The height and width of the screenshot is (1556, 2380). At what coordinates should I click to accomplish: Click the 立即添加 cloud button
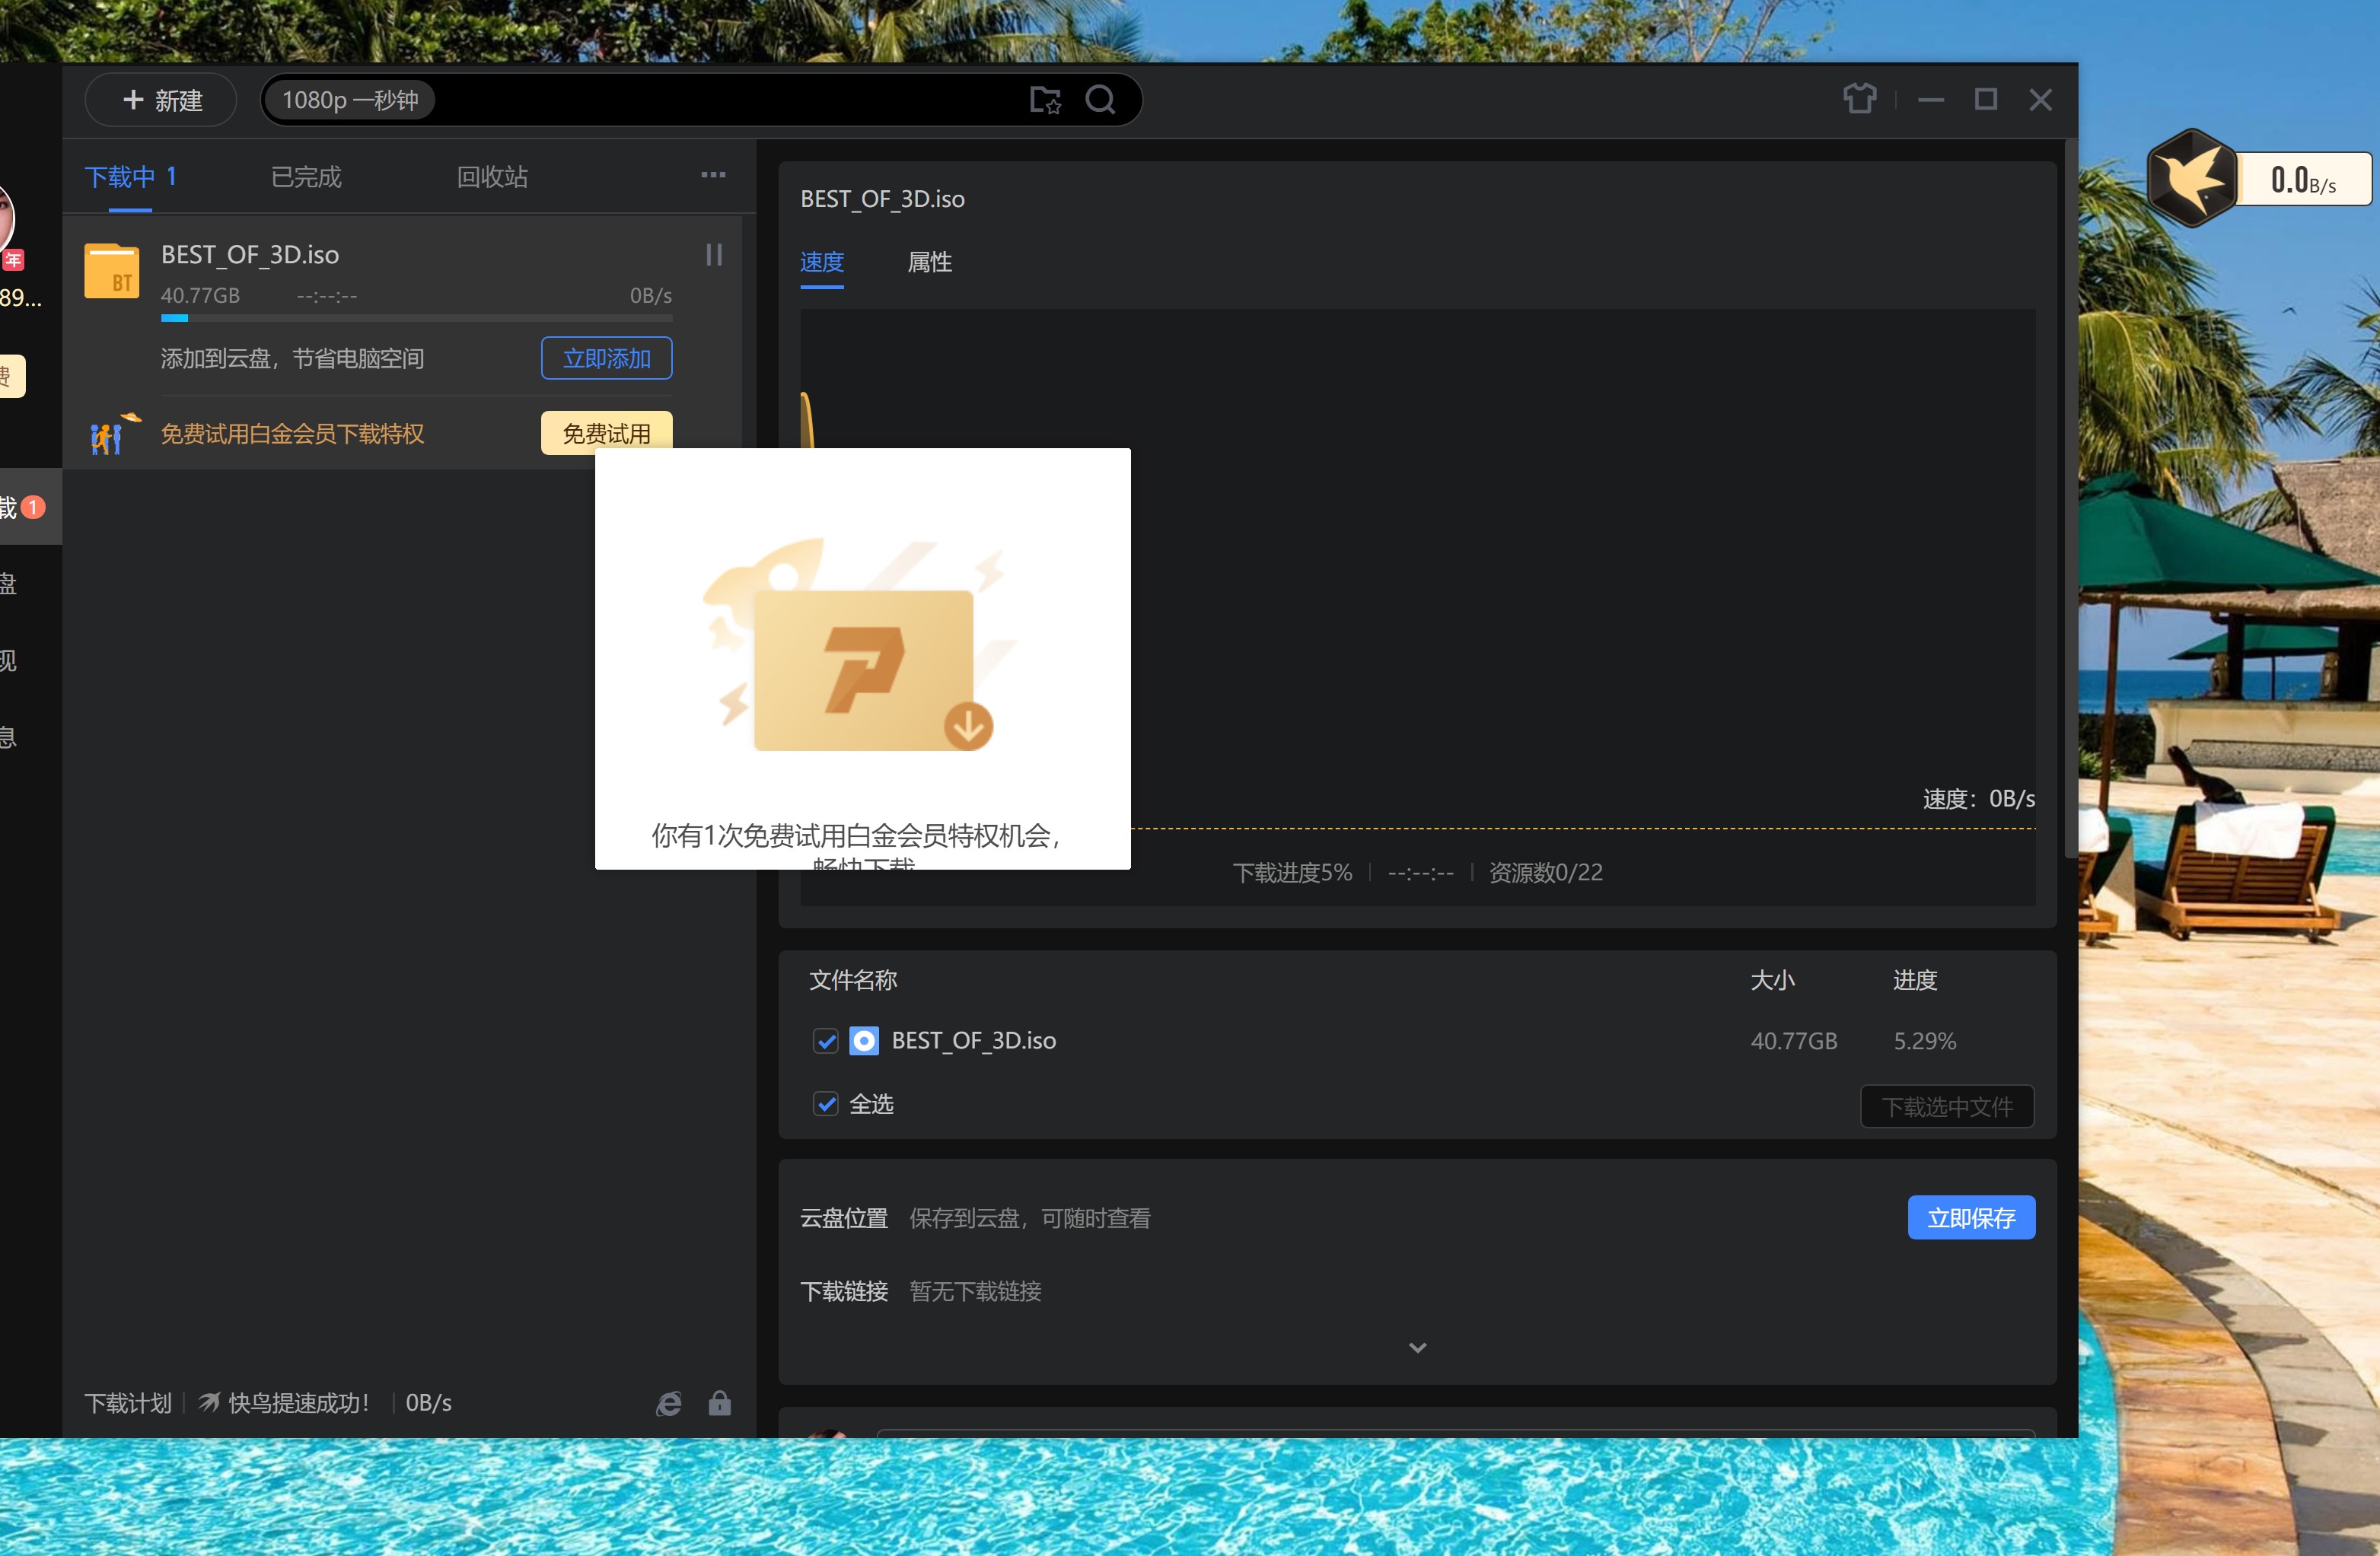coord(606,358)
